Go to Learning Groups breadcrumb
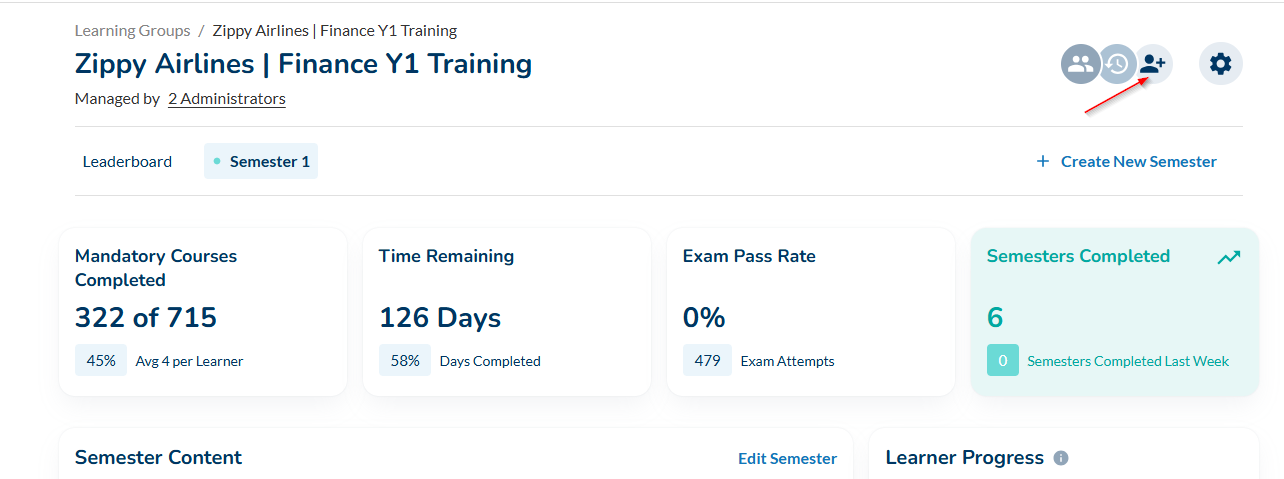1284x479 pixels. click(x=132, y=31)
